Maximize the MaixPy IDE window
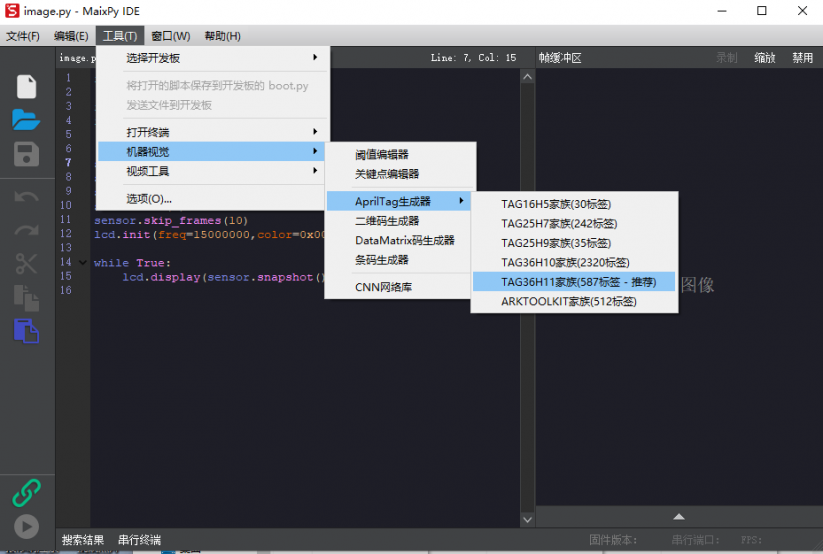This screenshot has width=823, height=554. tap(762, 11)
